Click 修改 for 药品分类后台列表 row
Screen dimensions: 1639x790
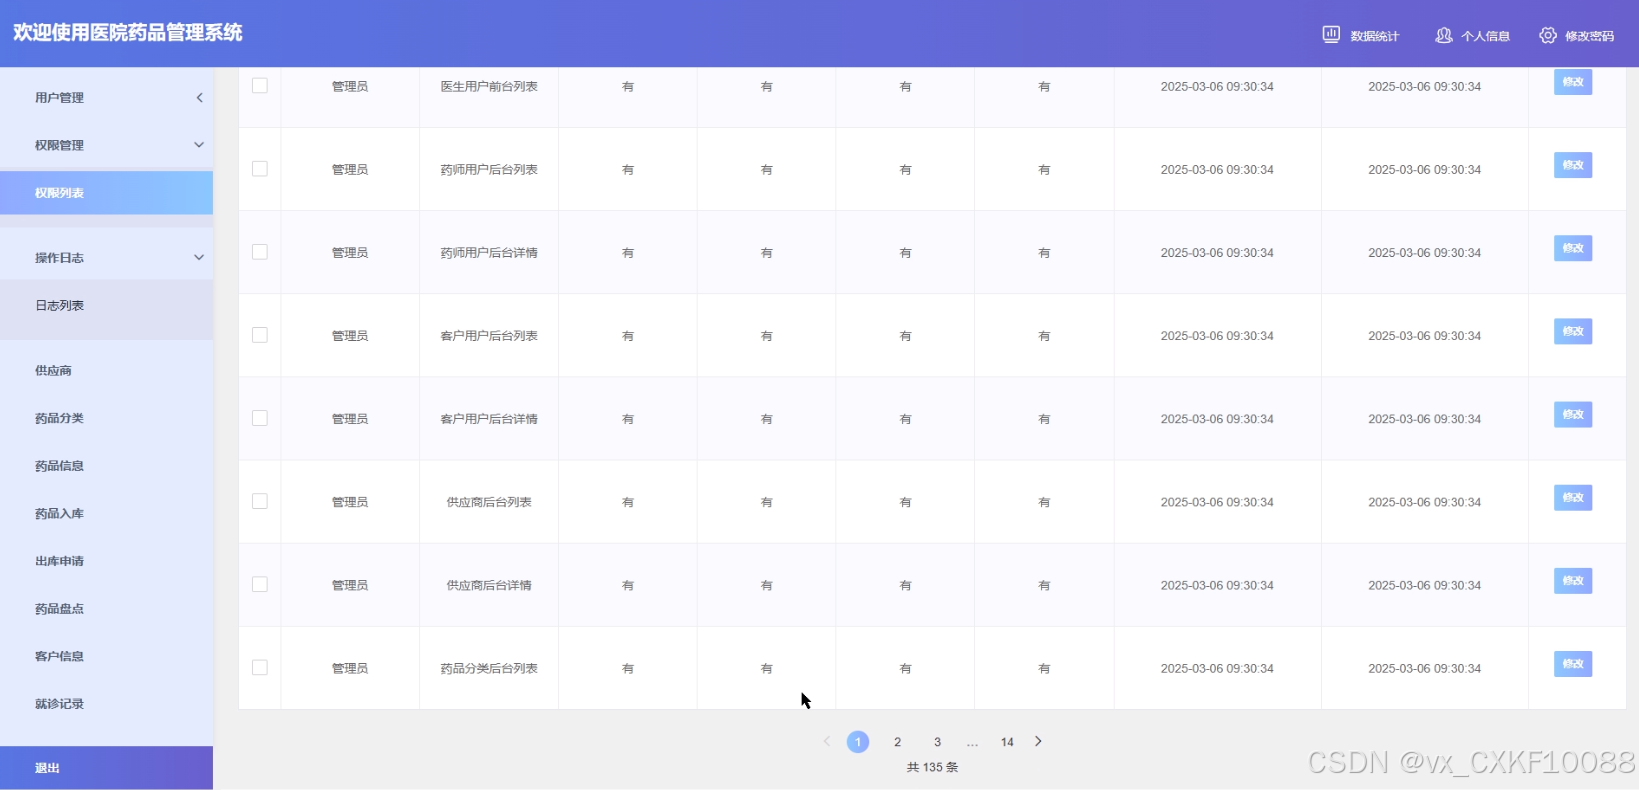(x=1573, y=664)
